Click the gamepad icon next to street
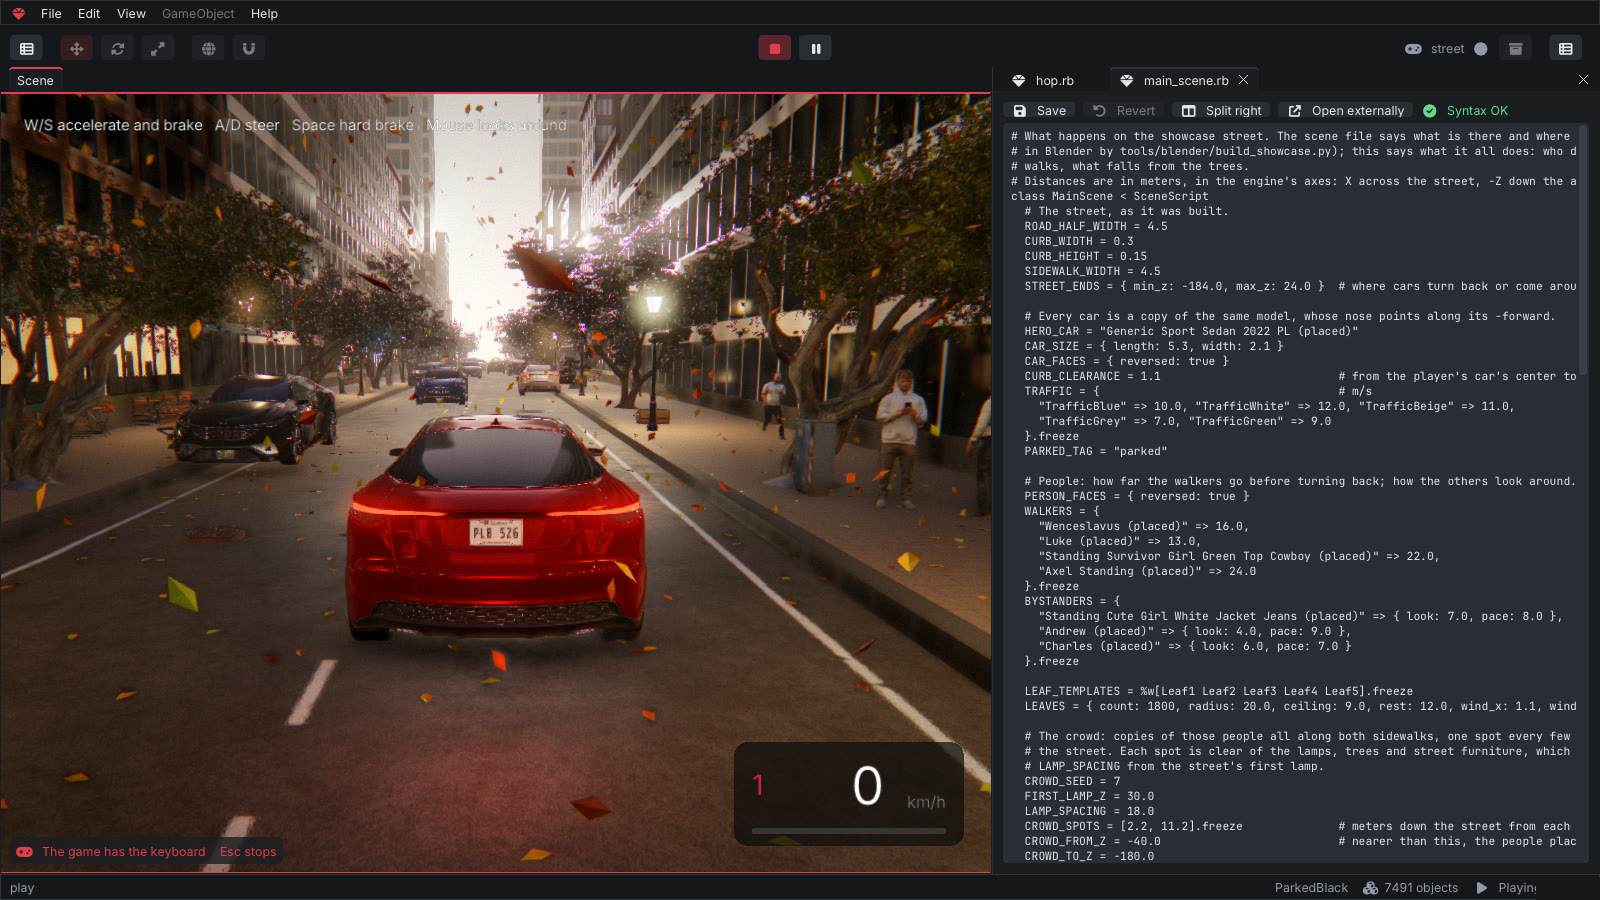This screenshot has height=900, width=1600. pyautogui.click(x=1413, y=49)
